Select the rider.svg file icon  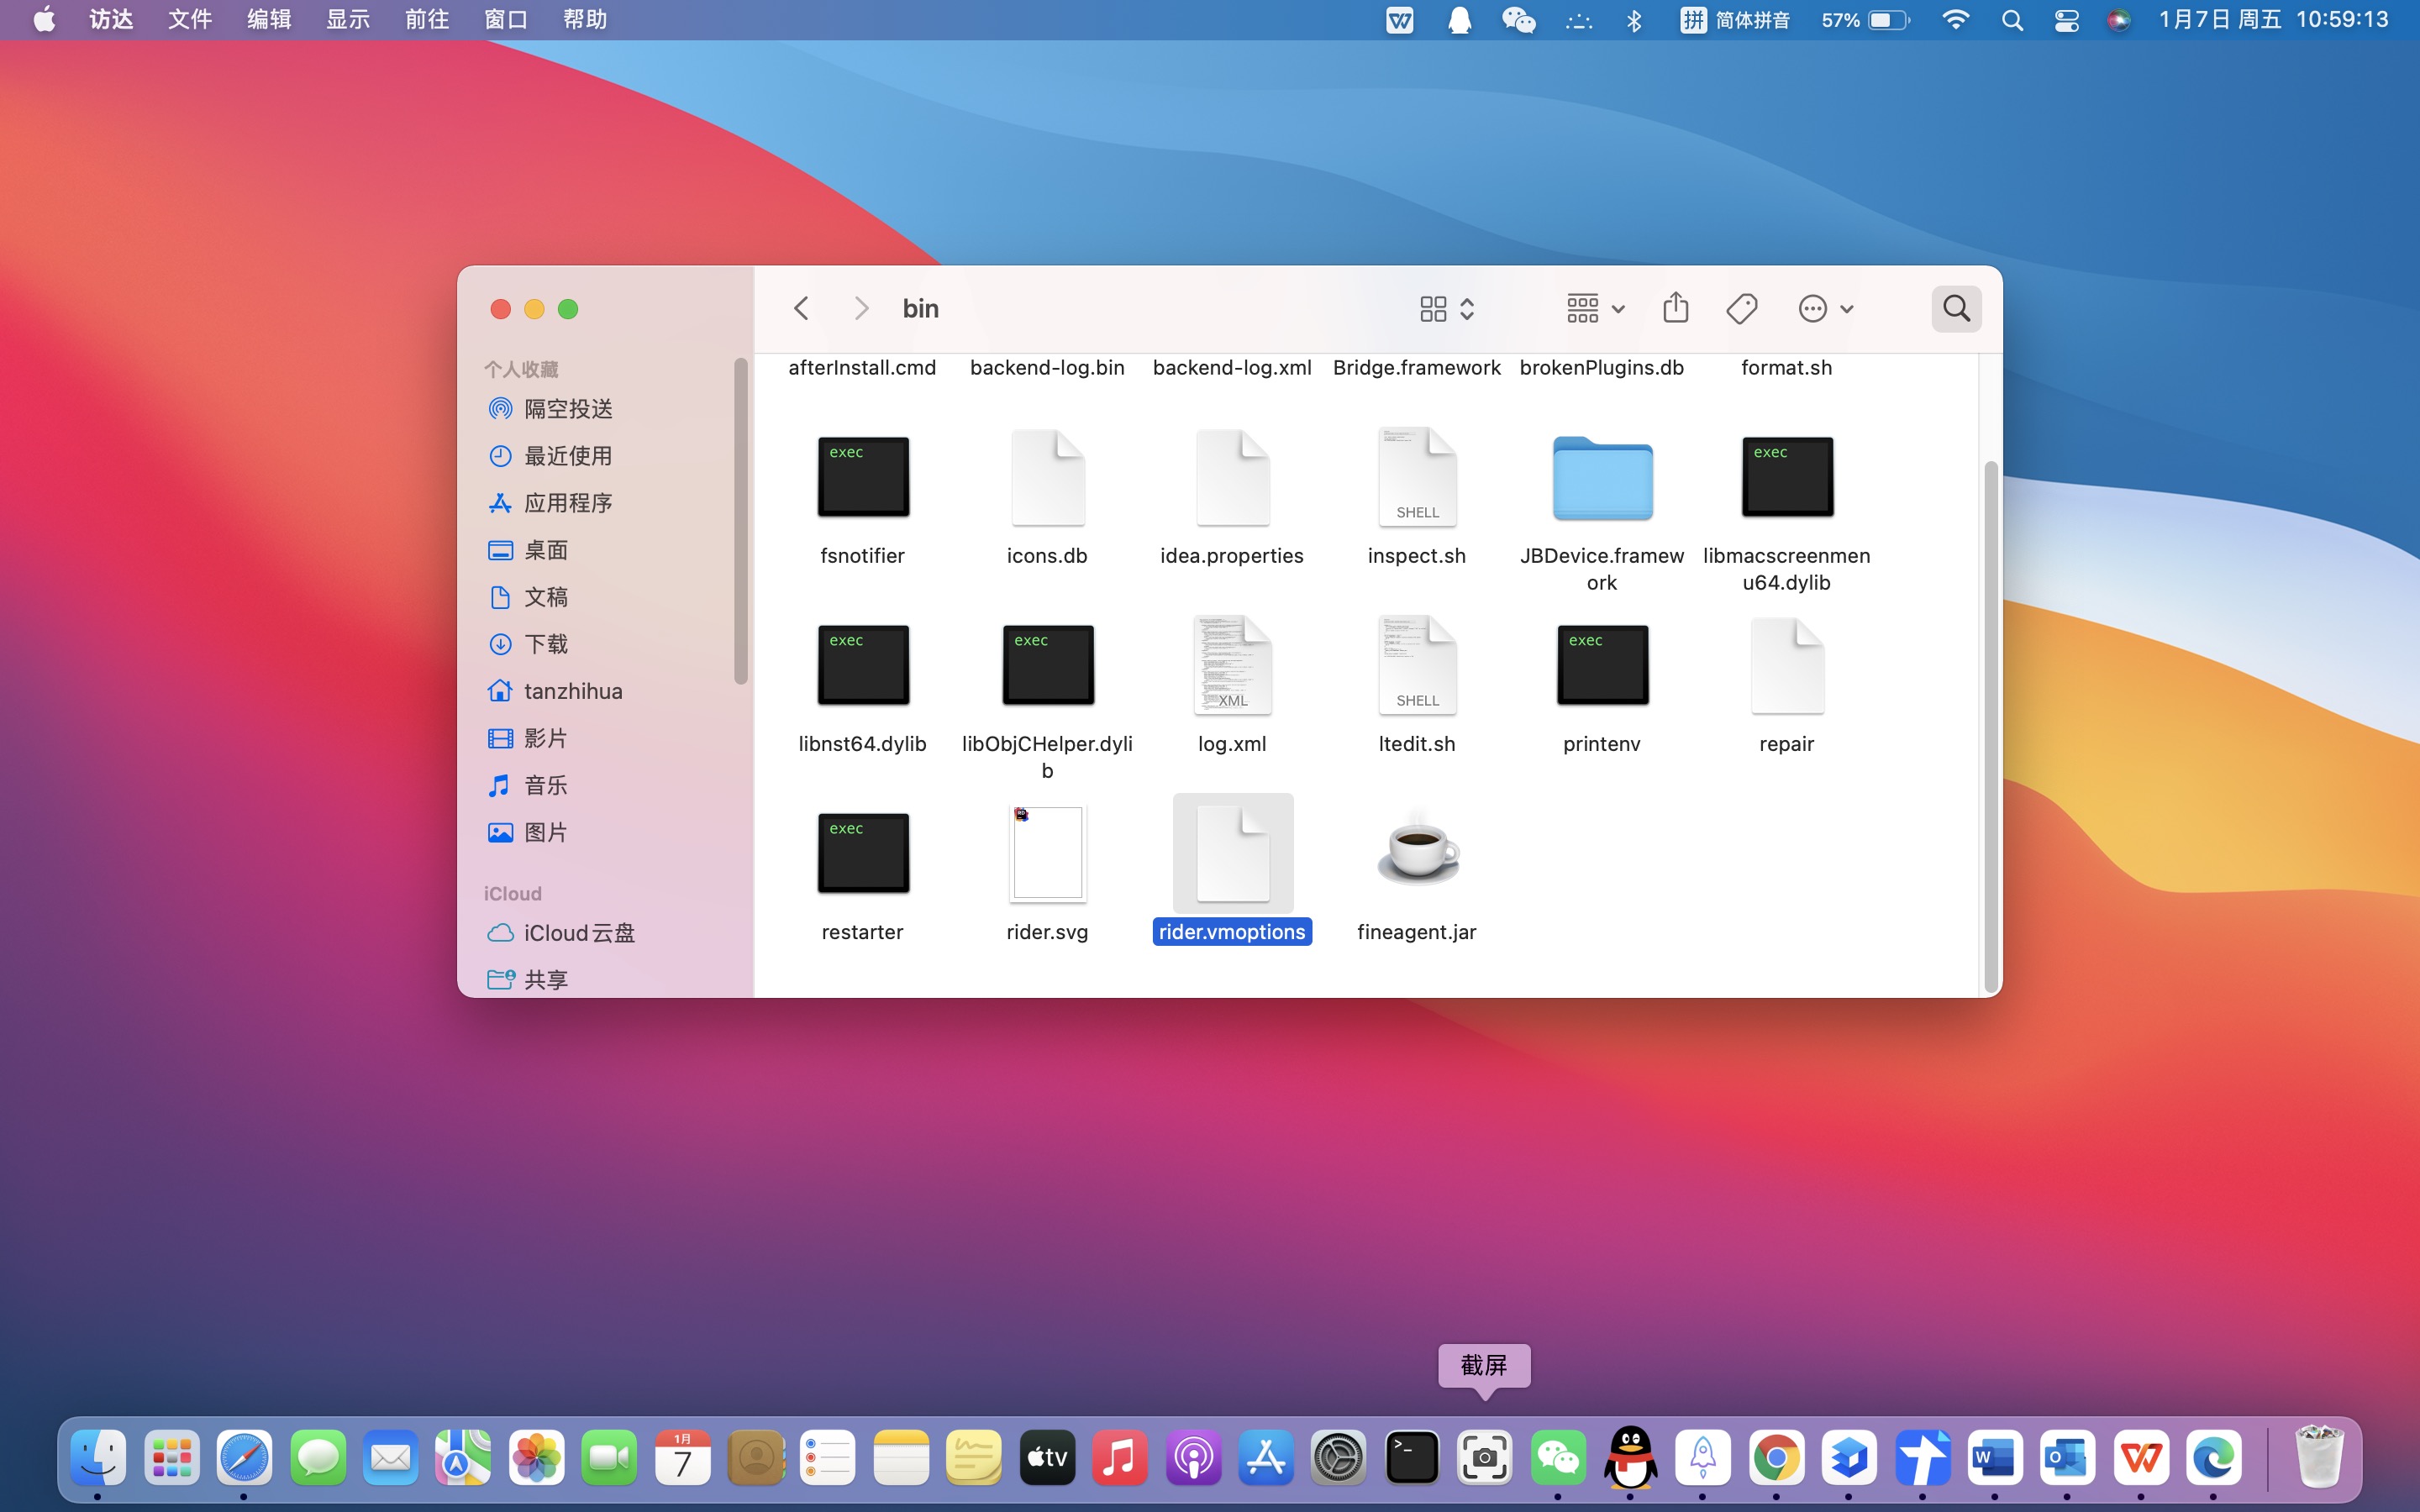[x=1047, y=853]
